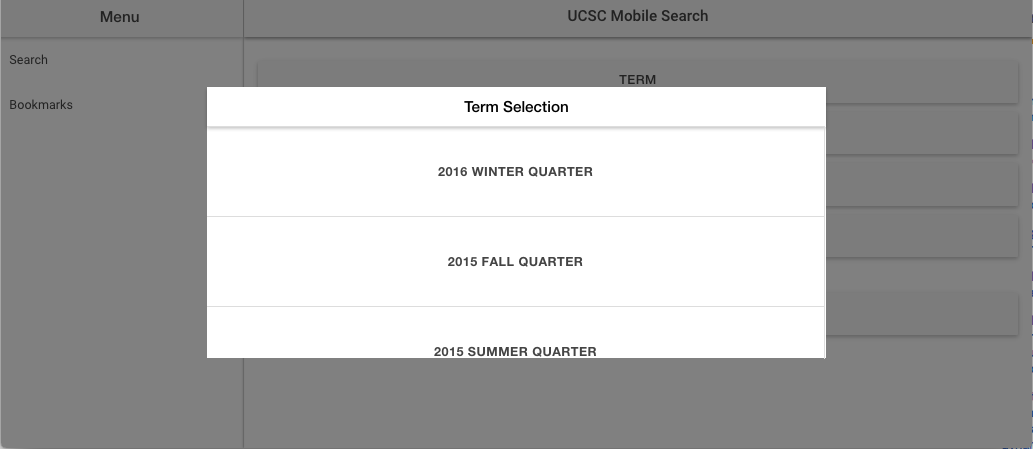Click the right edge of the term list
The height and width of the screenshot is (449, 1033).
coord(824,240)
